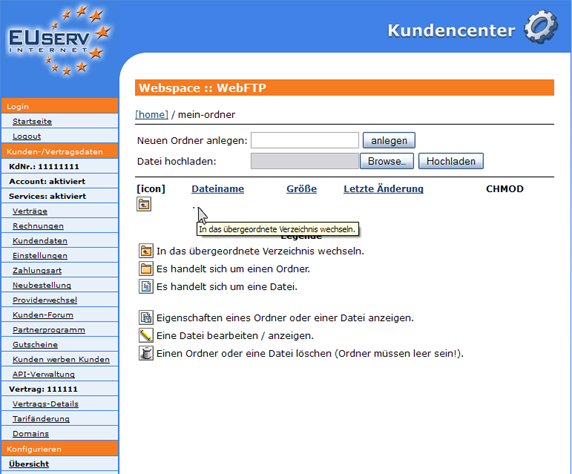Open Neubestellung in the sidebar
The height and width of the screenshot is (474, 572).
click(x=42, y=285)
